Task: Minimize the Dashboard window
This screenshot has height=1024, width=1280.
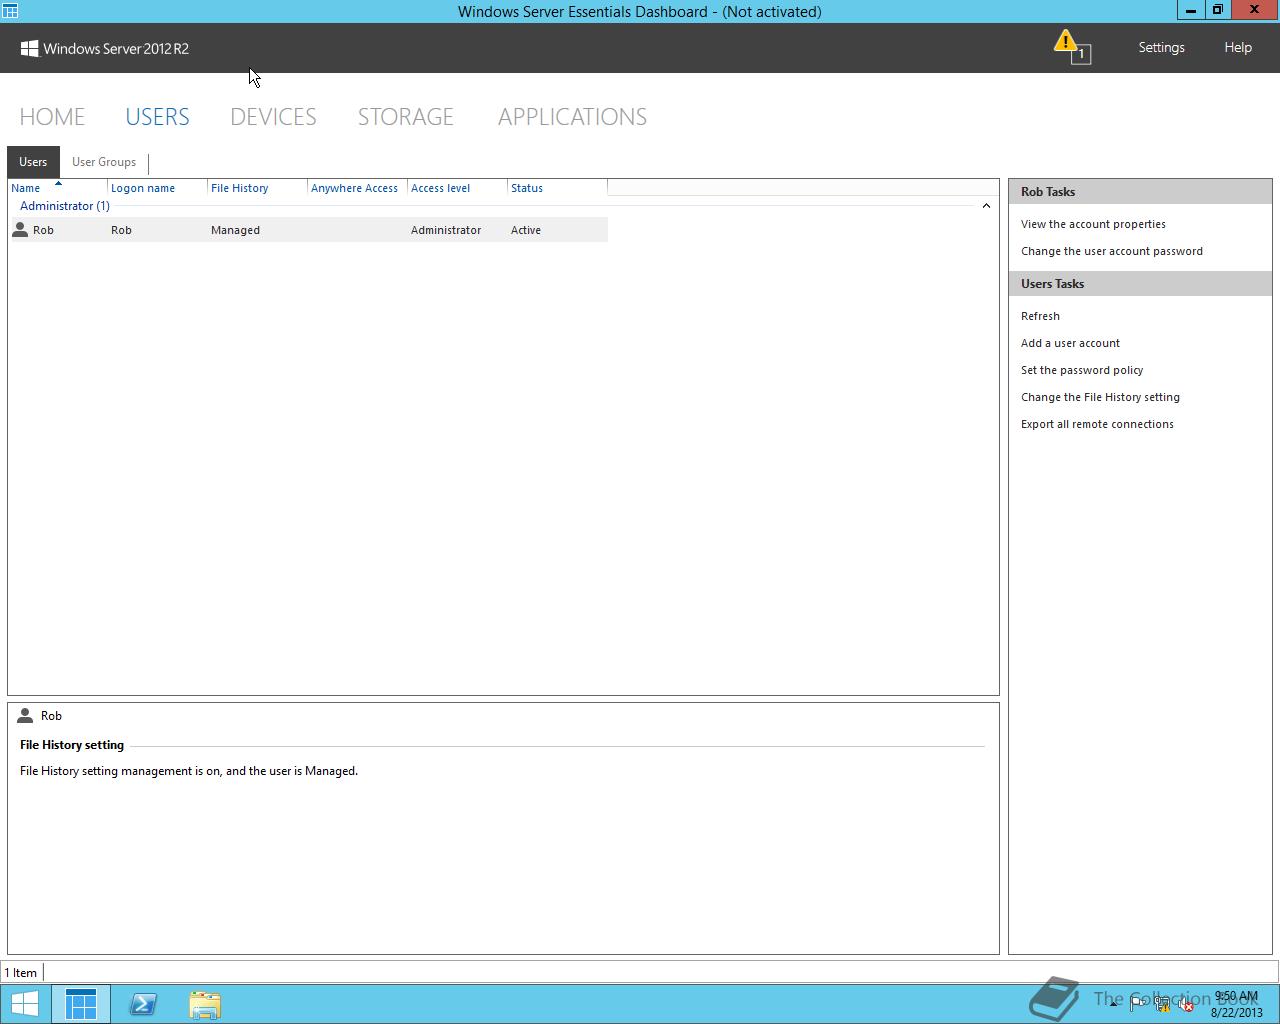Action: coord(1190,10)
